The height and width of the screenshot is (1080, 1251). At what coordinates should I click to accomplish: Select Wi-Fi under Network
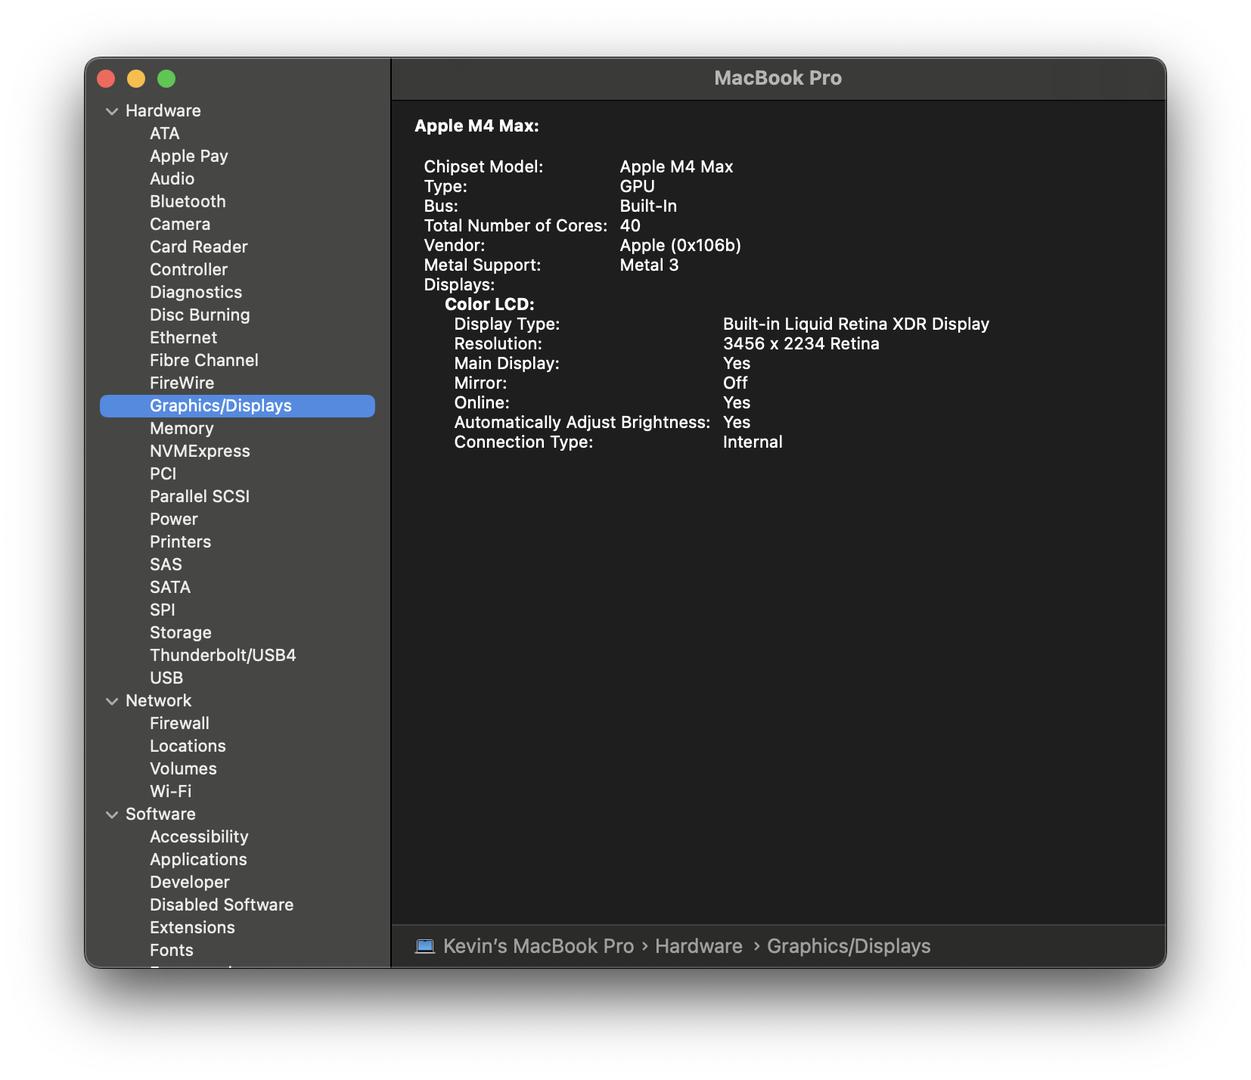170,791
